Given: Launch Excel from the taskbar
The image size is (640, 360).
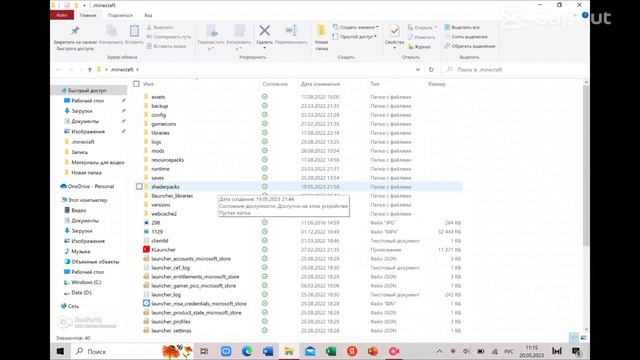Looking at the screenshot, I should pyautogui.click(x=331, y=351).
